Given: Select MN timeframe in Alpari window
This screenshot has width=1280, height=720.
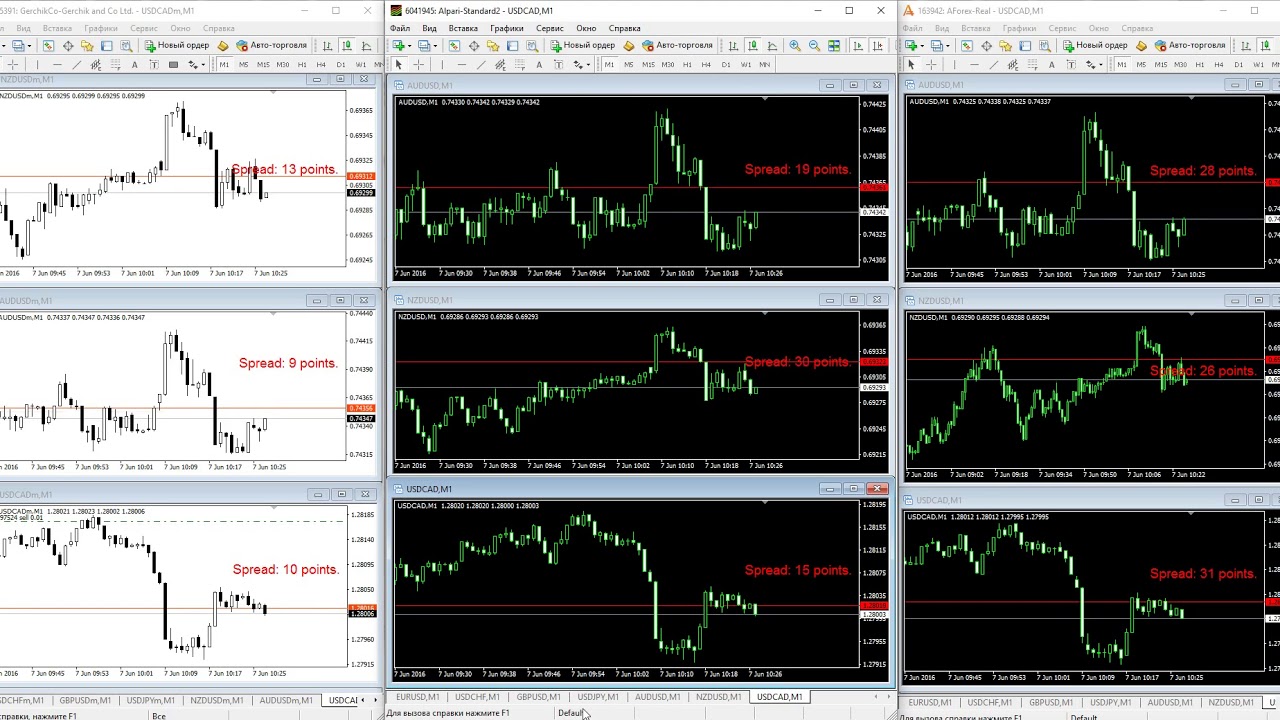Looking at the screenshot, I should [764, 64].
